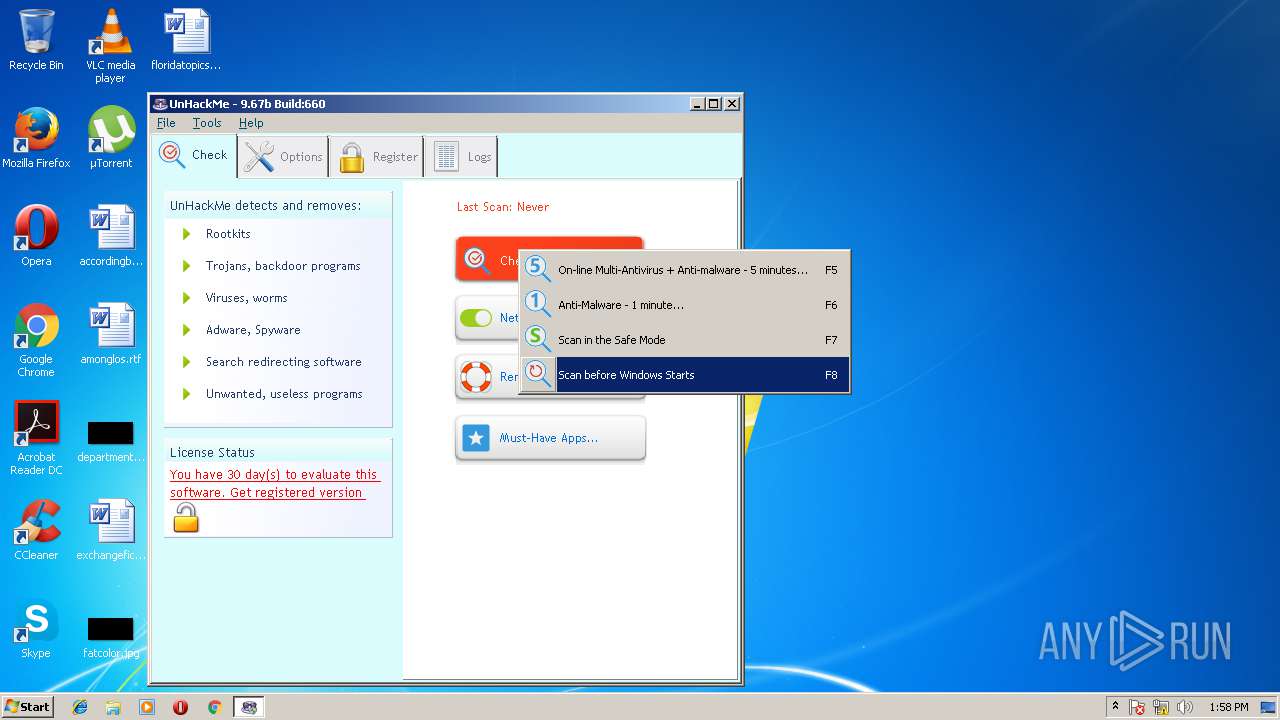Open the Check tab
1280x720 pixels.
[x=195, y=155]
